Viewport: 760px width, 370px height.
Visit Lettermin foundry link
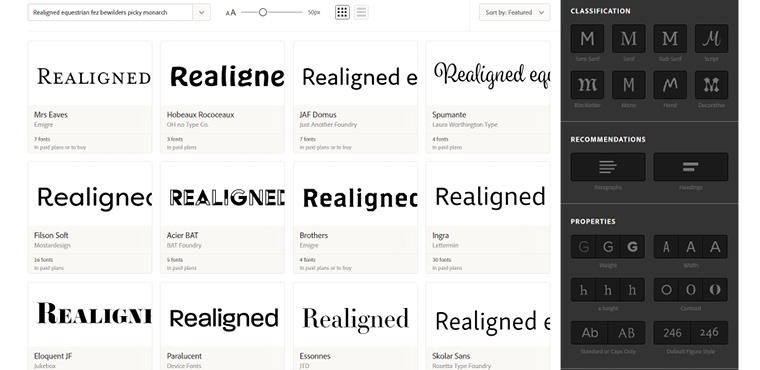point(445,245)
